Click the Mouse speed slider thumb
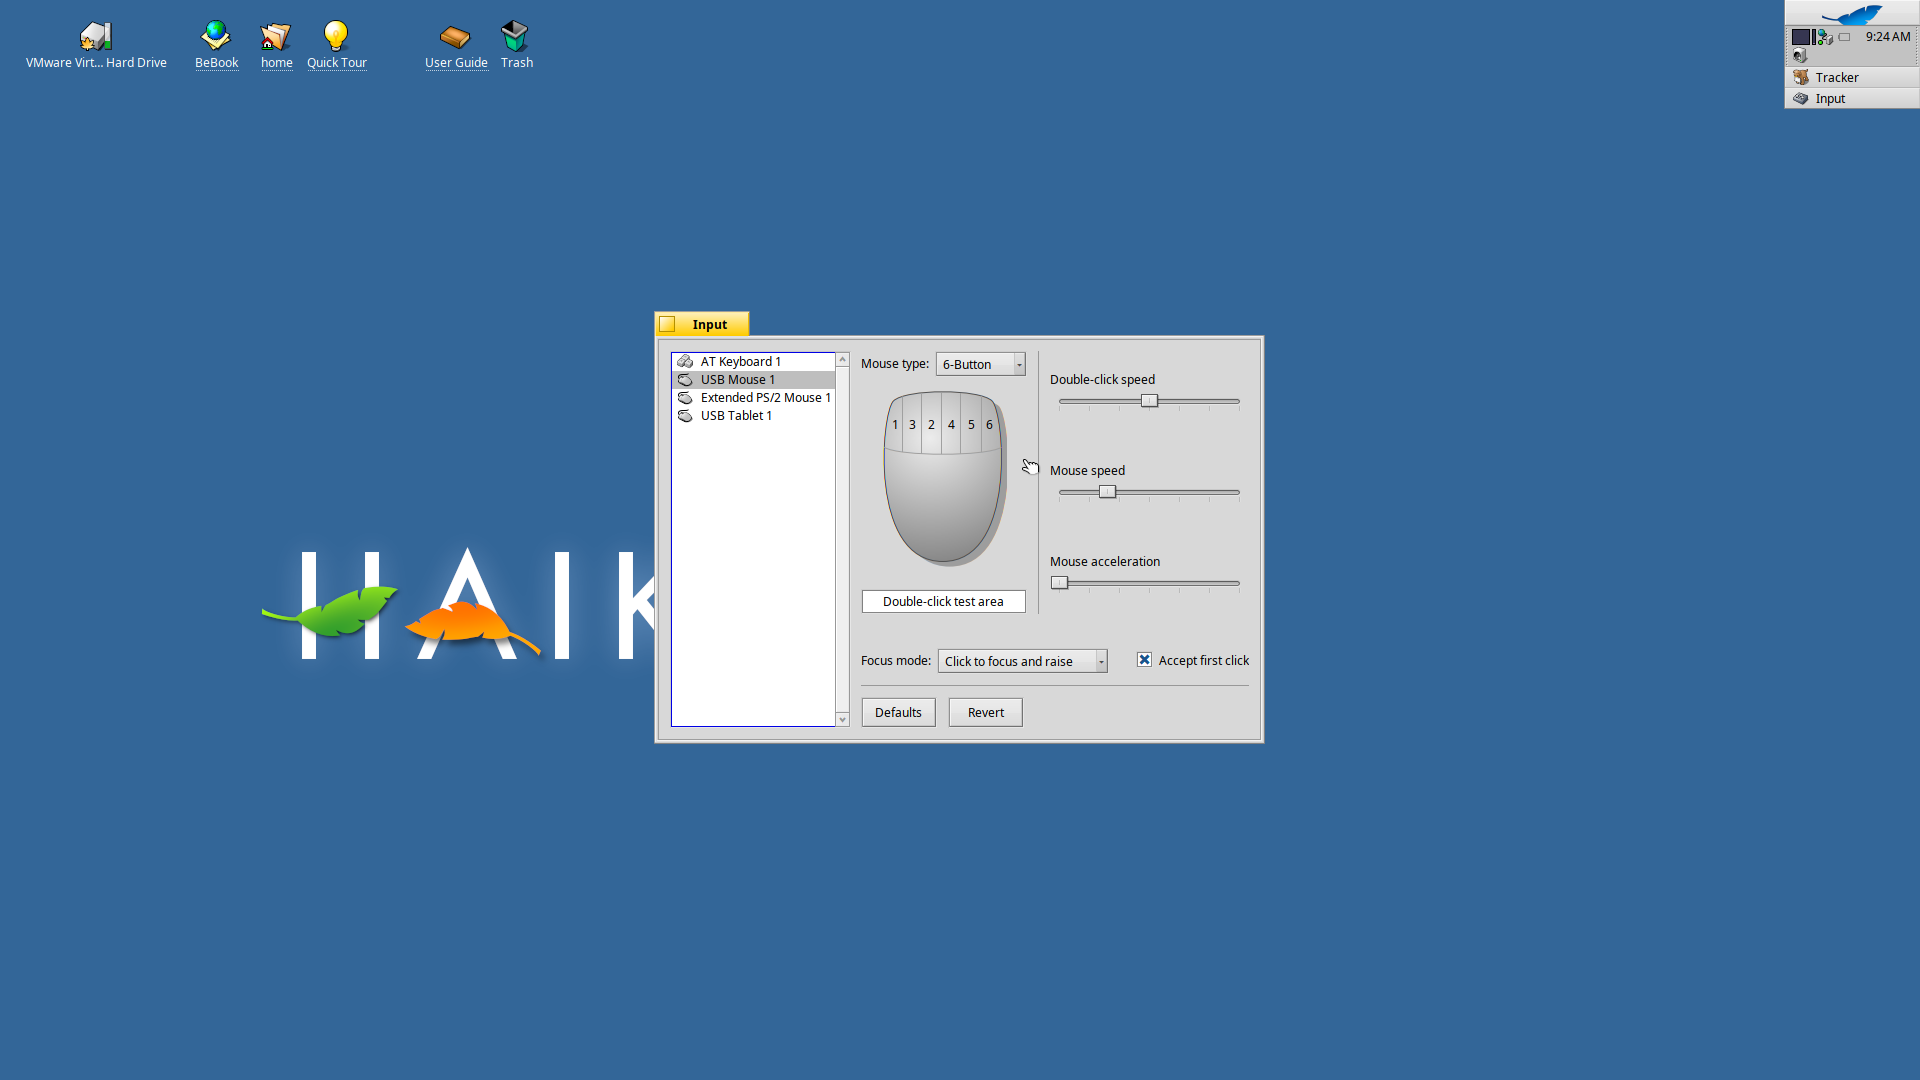 [x=1107, y=492]
